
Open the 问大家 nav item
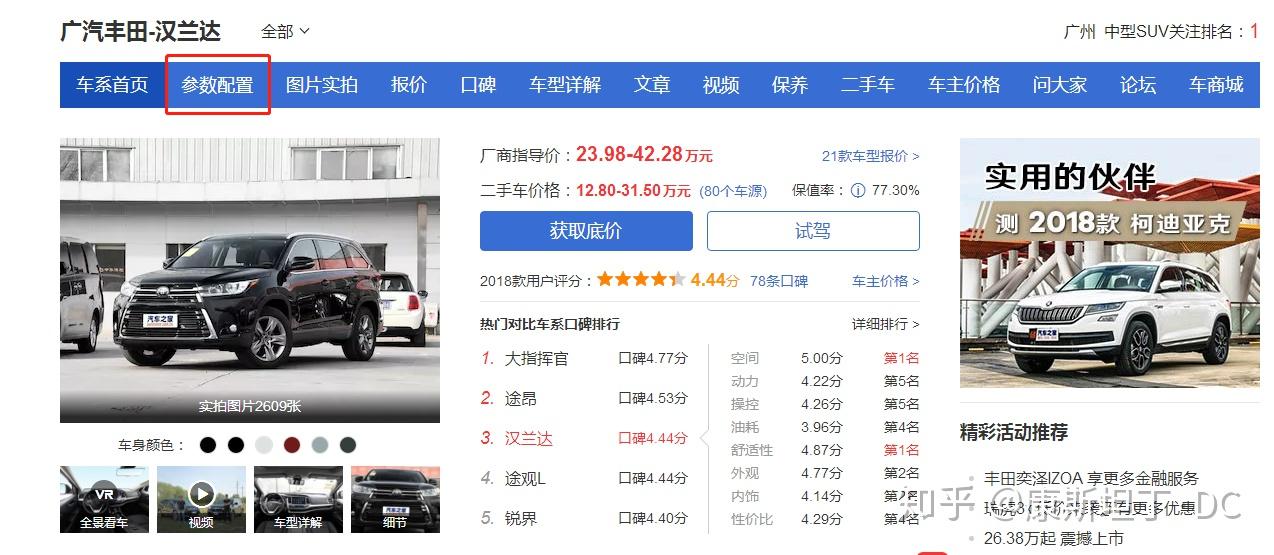coord(1060,85)
